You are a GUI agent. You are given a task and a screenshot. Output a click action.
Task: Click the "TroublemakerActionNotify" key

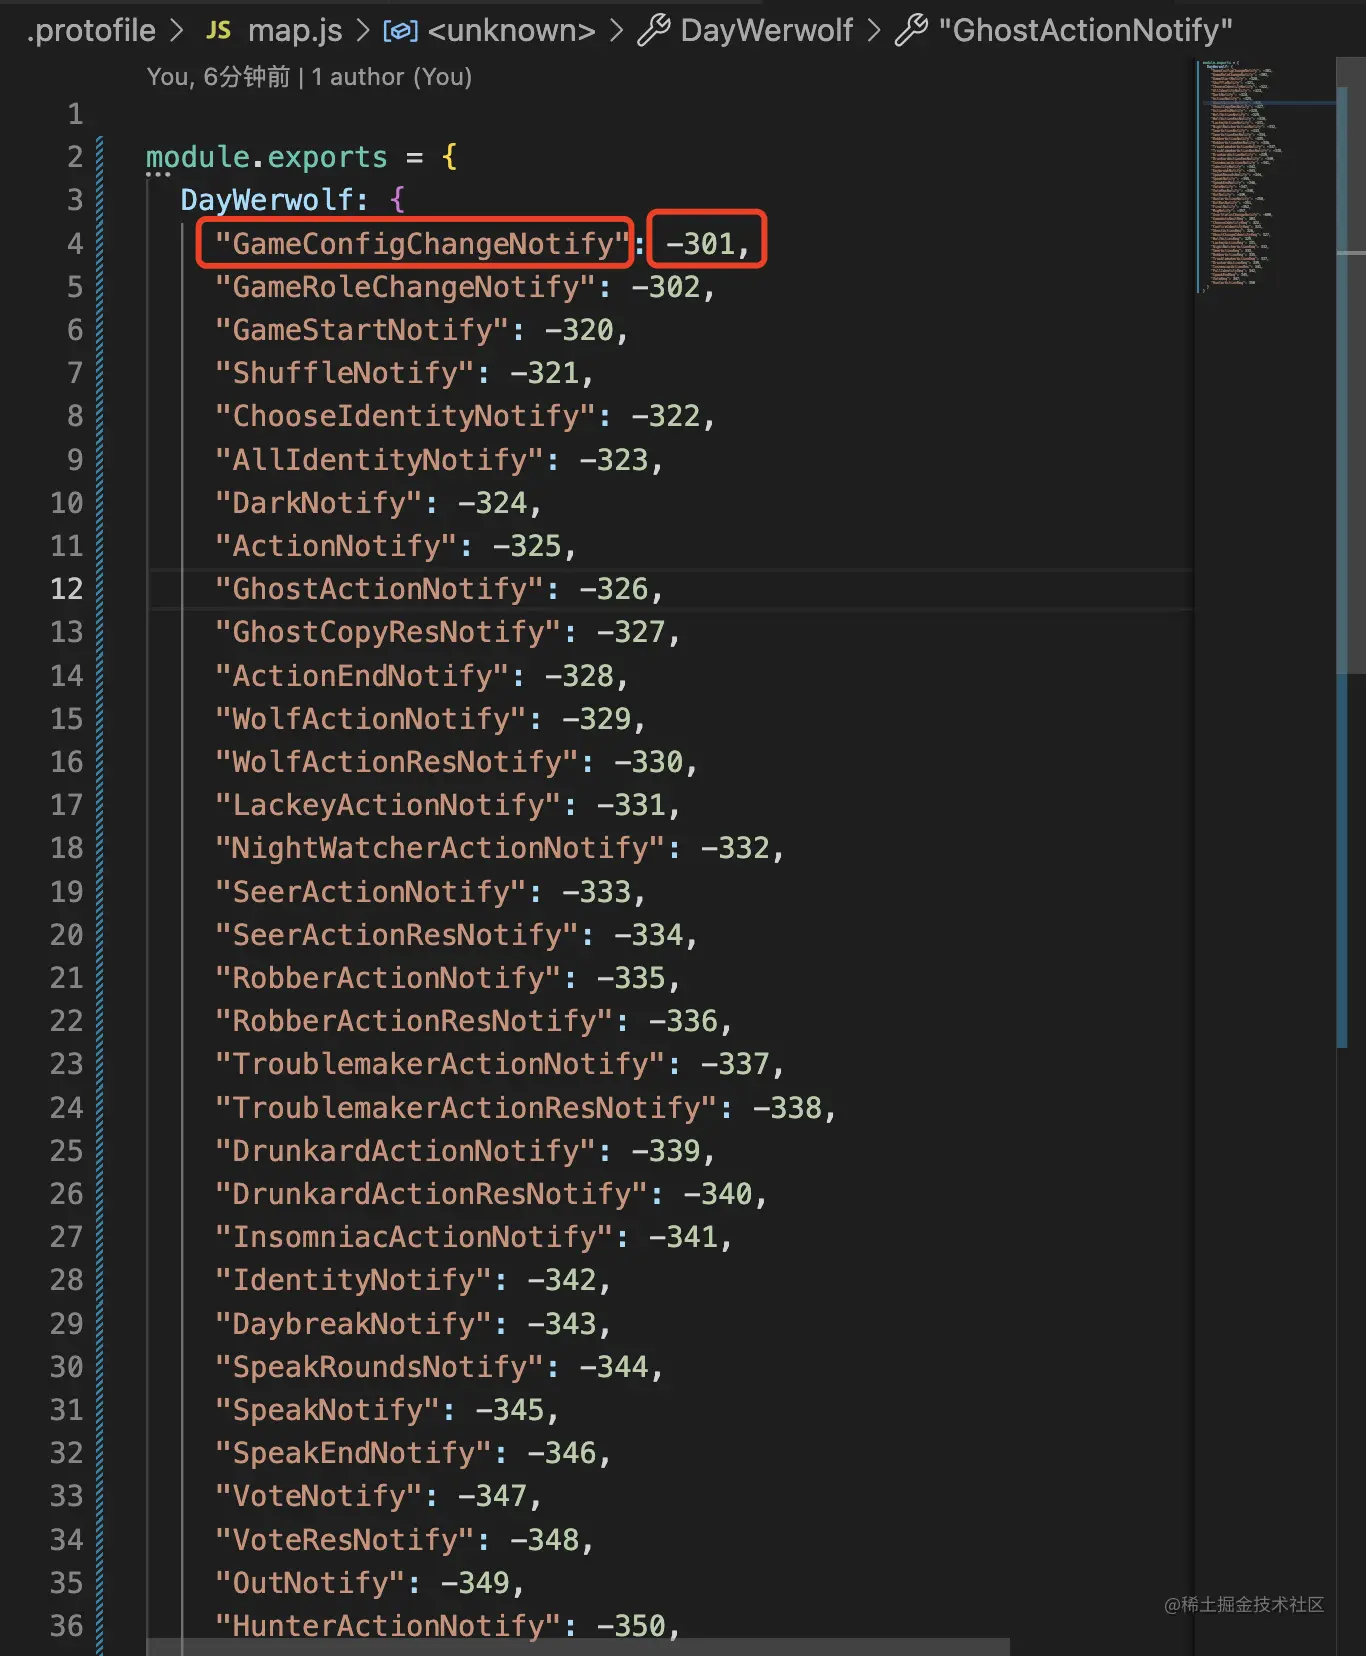[440, 1064]
